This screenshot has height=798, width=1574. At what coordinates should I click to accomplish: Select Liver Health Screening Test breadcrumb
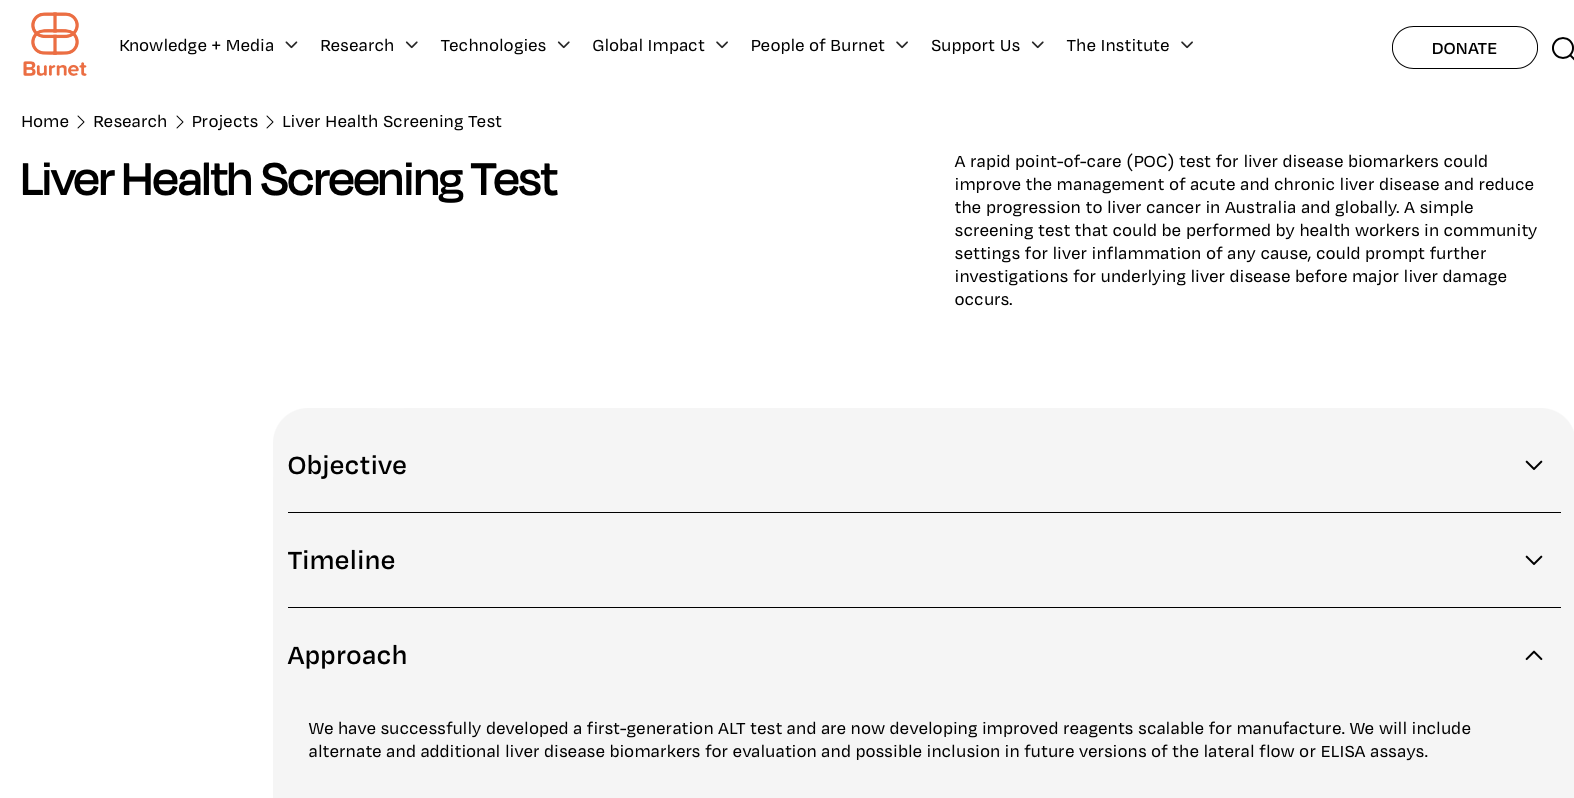(x=392, y=121)
